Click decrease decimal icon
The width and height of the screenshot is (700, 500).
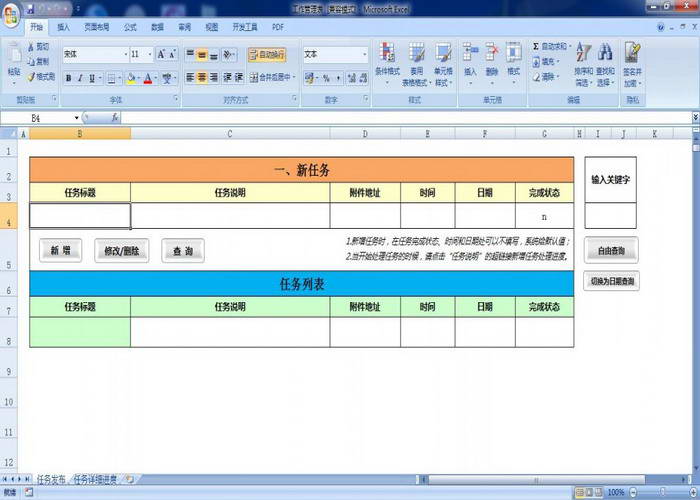tap(363, 79)
